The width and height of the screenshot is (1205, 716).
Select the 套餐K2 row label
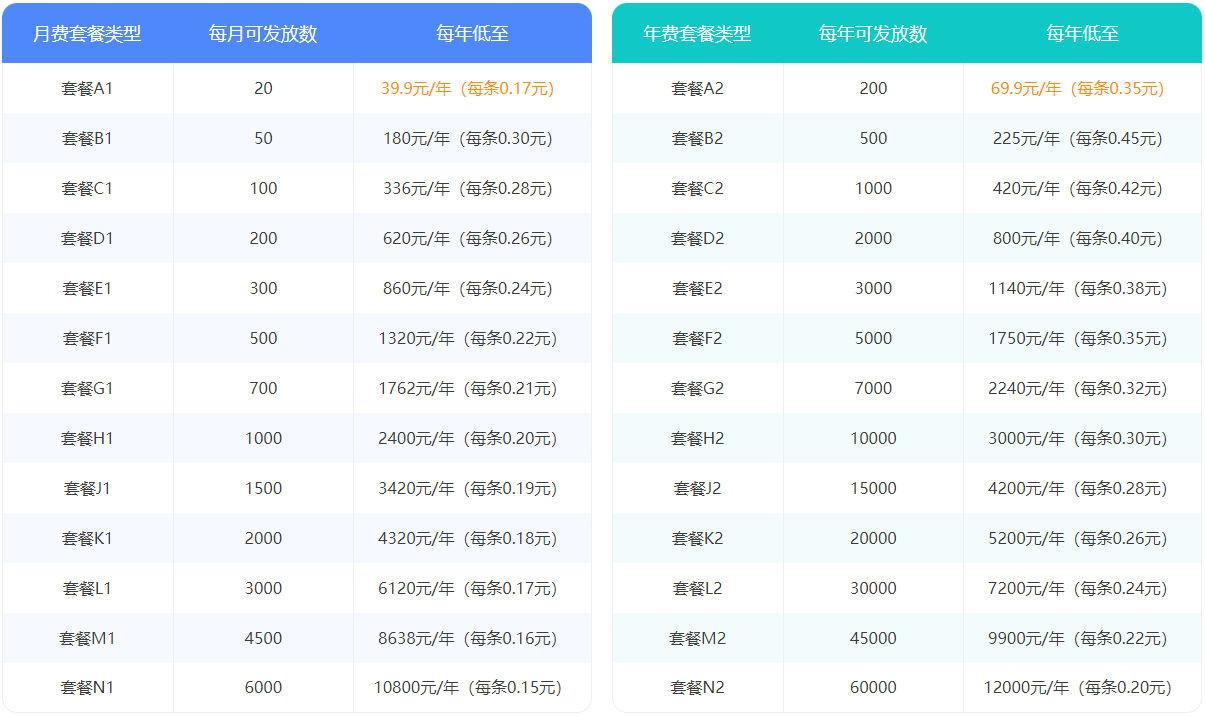click(x=697, y=538)
